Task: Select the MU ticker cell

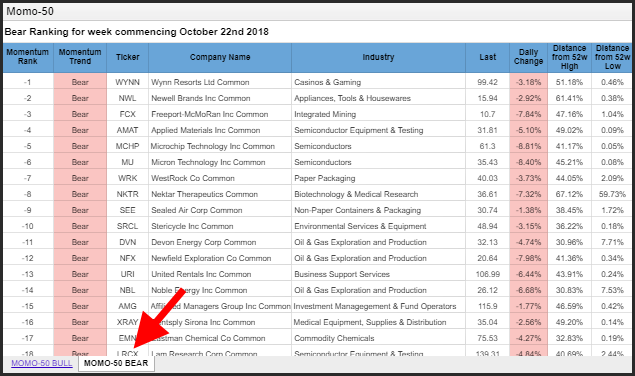Action: tap(128, 162)
